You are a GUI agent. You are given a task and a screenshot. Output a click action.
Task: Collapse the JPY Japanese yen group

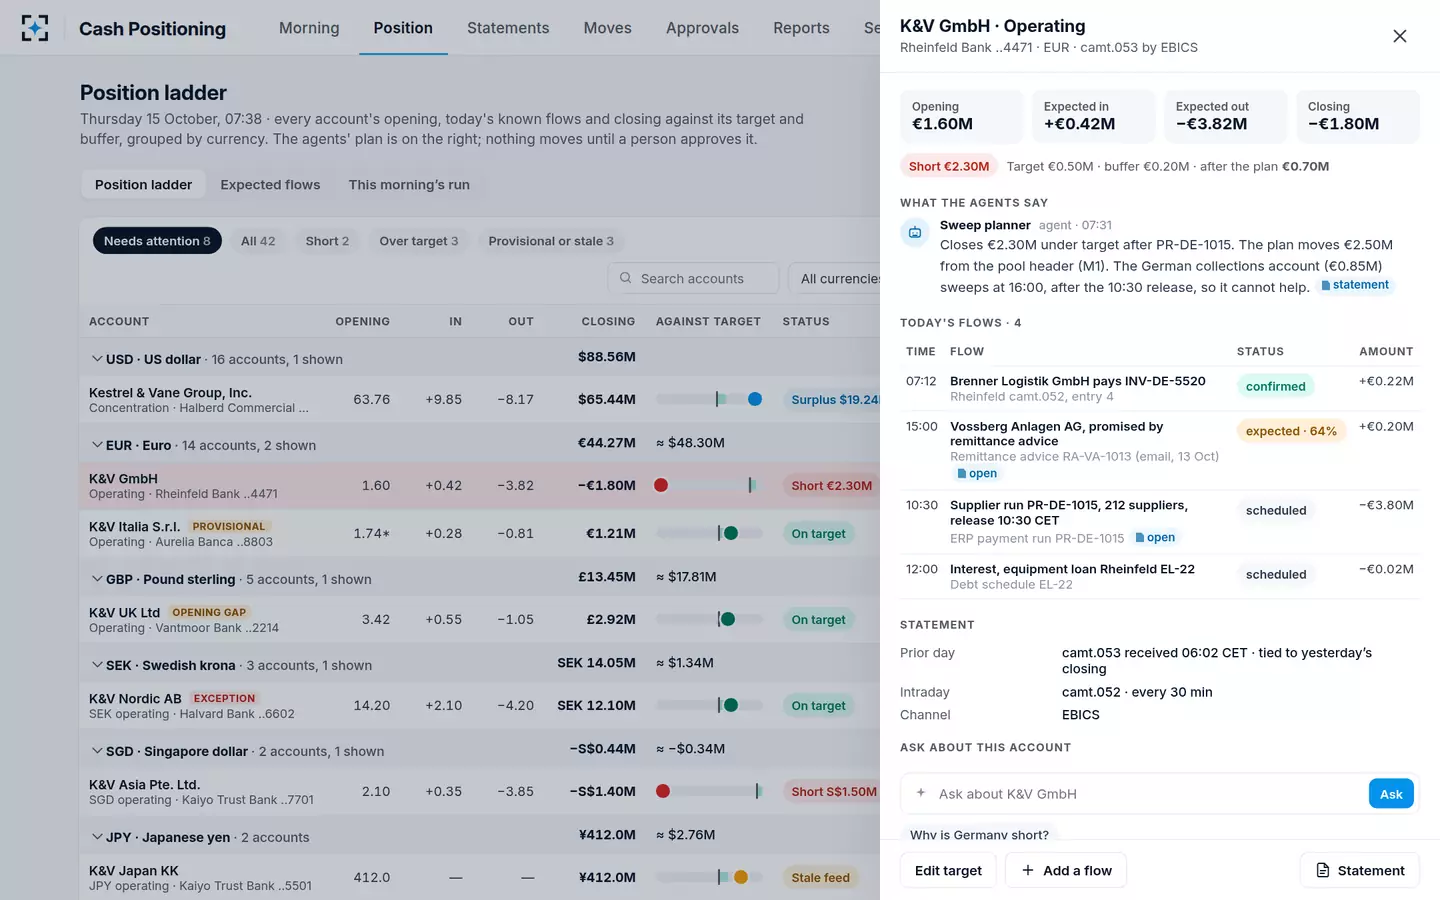[x=97, y=837]
